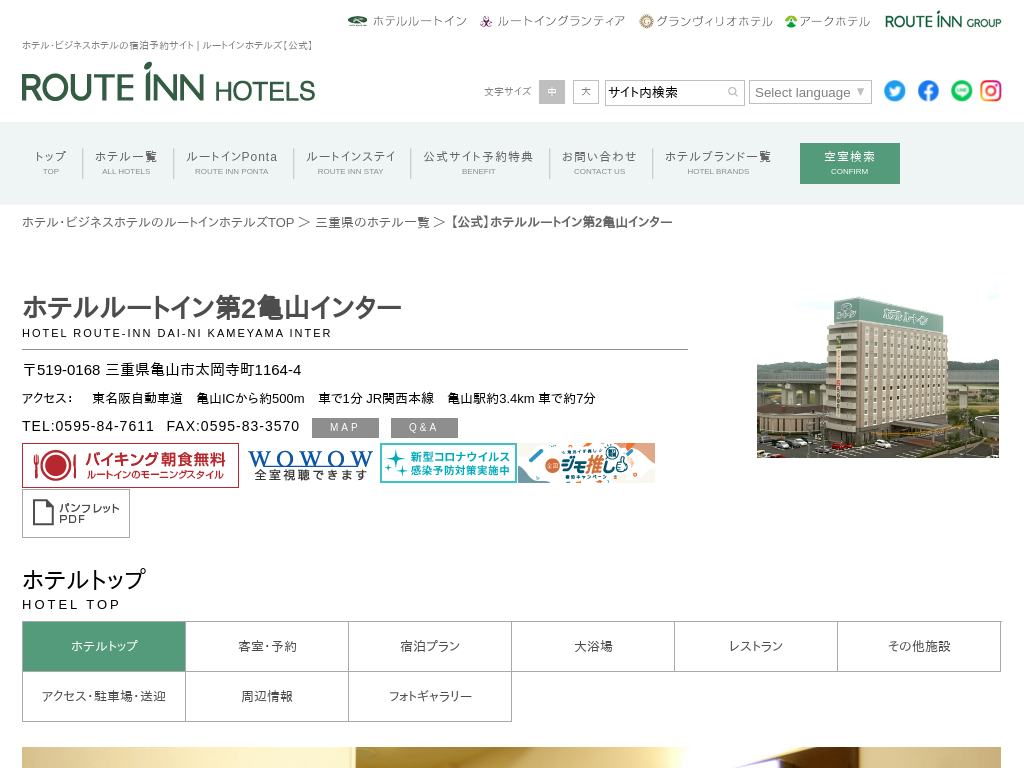Select the 周辺情報 tab
The image size is (1024, 768).
(267, 696)
